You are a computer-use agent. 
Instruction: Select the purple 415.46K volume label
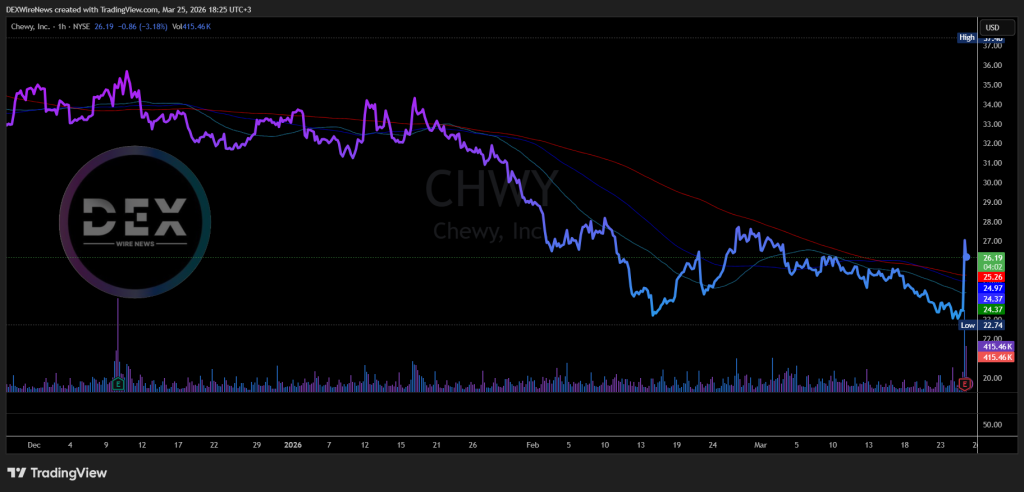(997, 347)
